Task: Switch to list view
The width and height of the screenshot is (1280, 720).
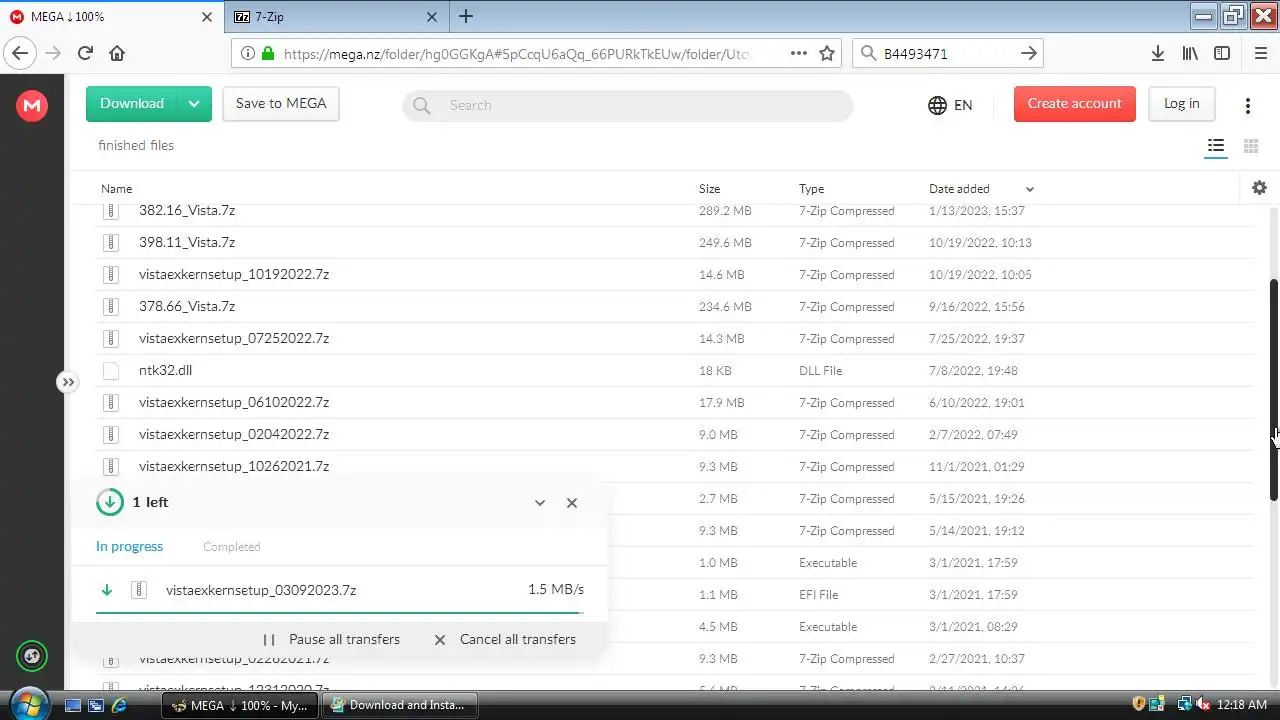Action: (1216, 146)
